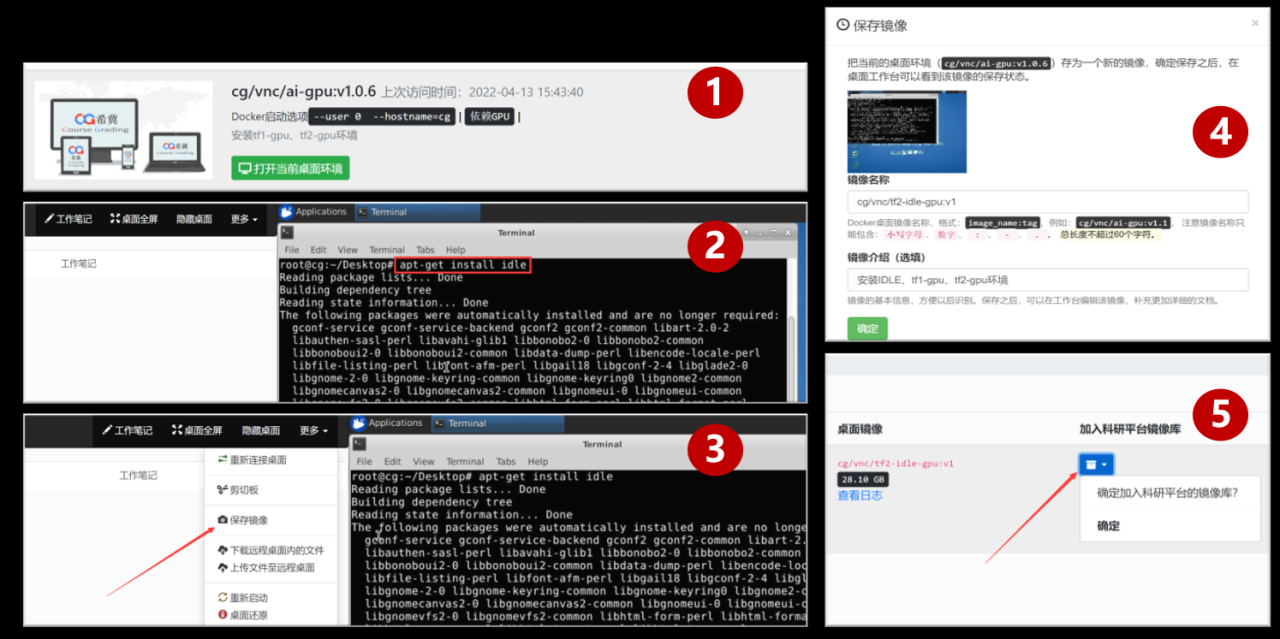Click green 确定 button in save dialog
The height and width of the screenshot is (639, 1280).
[x=866, y=328]
